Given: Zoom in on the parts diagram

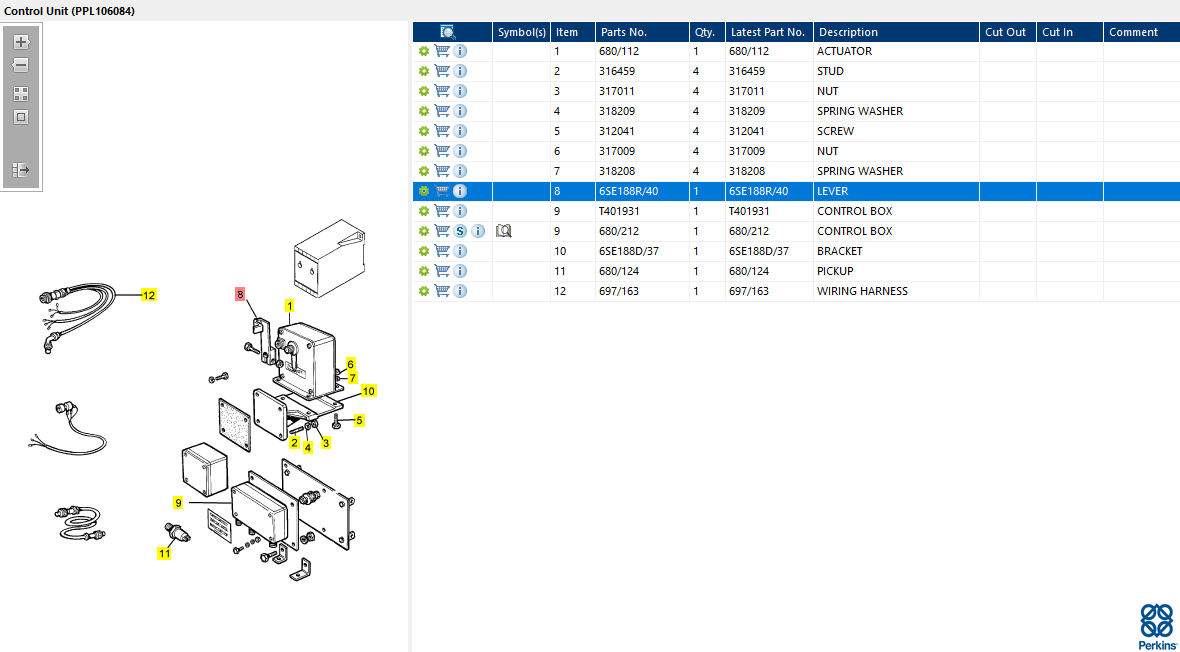Looking at the screenshot, I should (21, 42).
